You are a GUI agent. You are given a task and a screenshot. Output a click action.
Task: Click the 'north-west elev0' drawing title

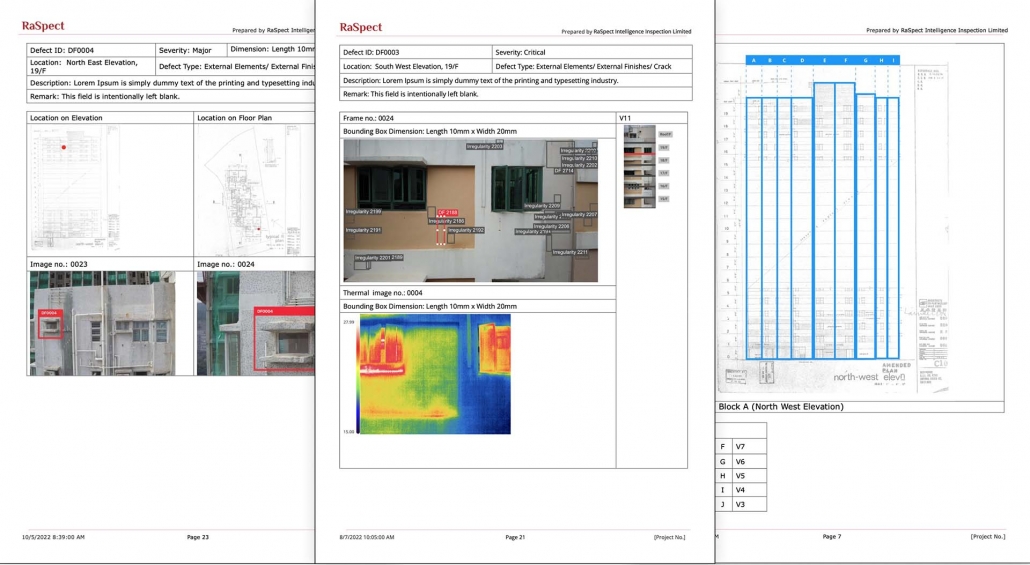(x=869, y=377)
